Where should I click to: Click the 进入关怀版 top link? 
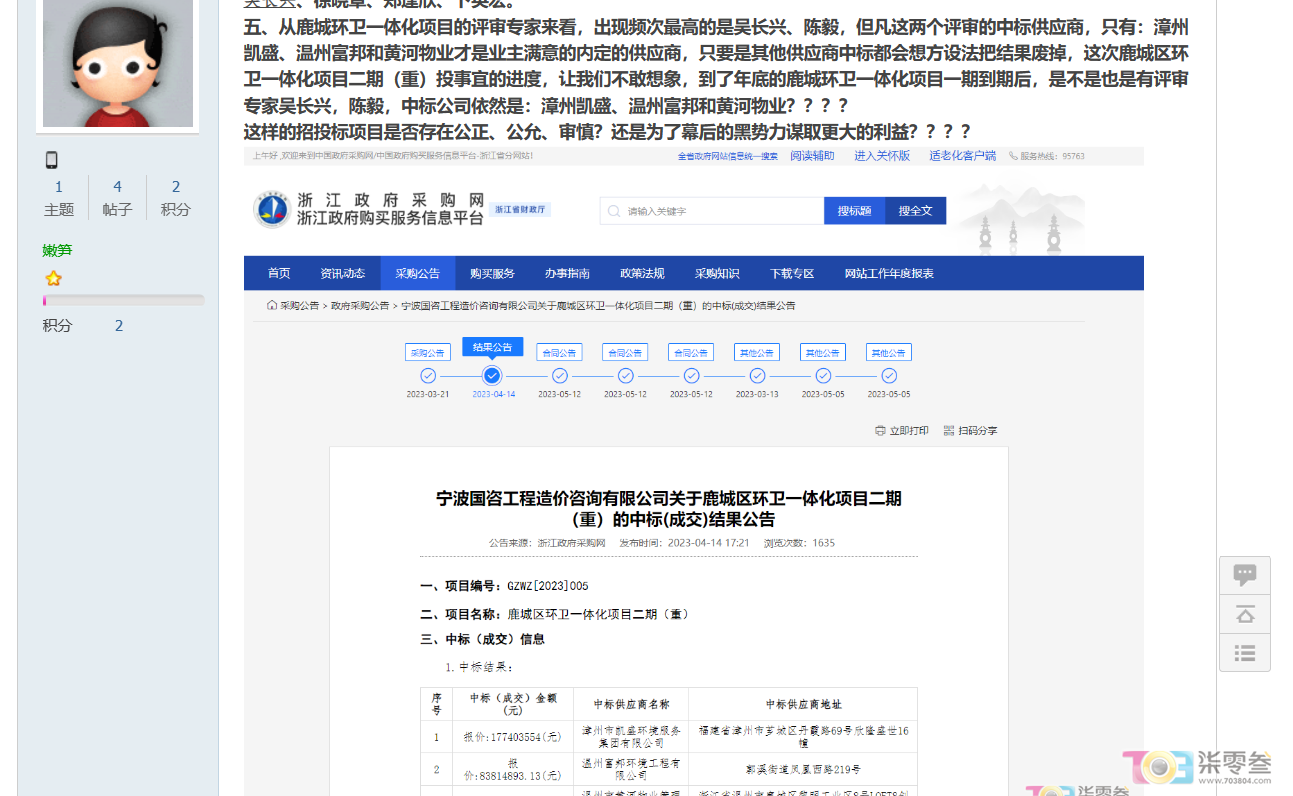coord(882,156)
